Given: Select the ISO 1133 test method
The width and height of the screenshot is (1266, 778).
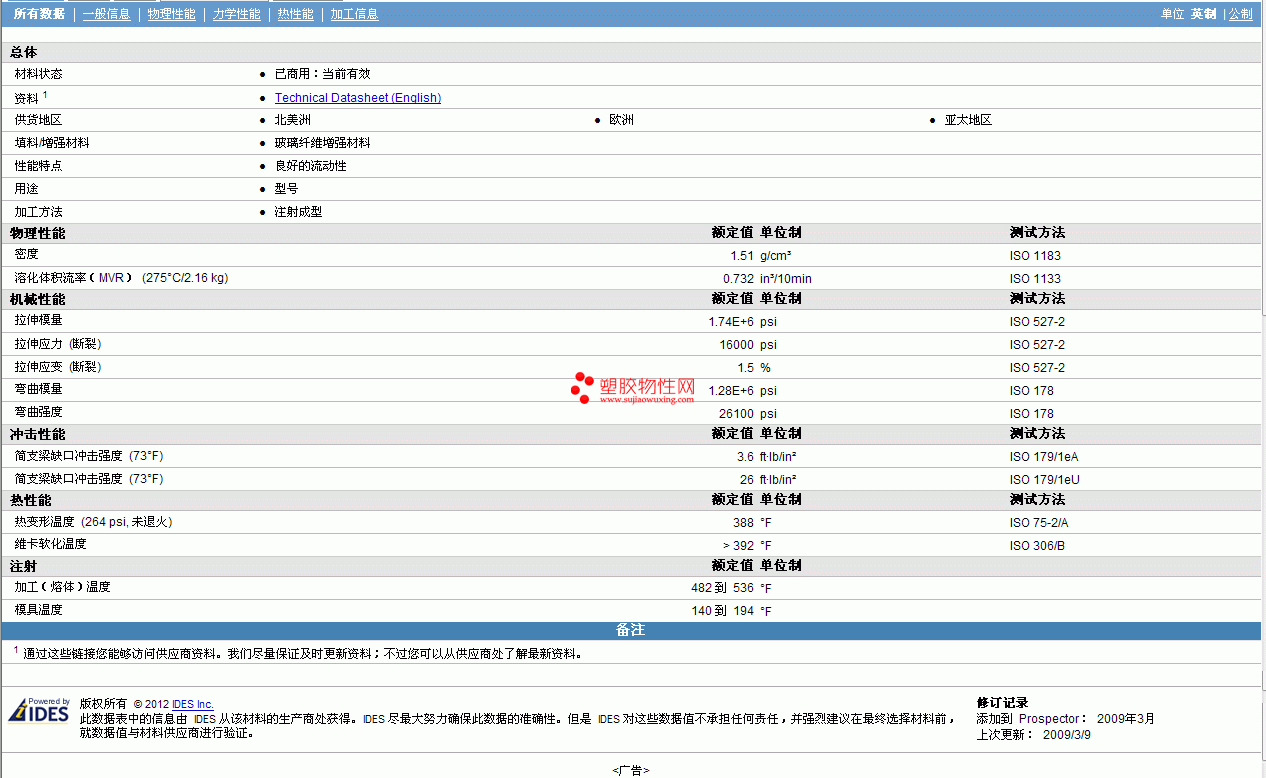Looking at the screenshot, I should tap(1035, 279).
